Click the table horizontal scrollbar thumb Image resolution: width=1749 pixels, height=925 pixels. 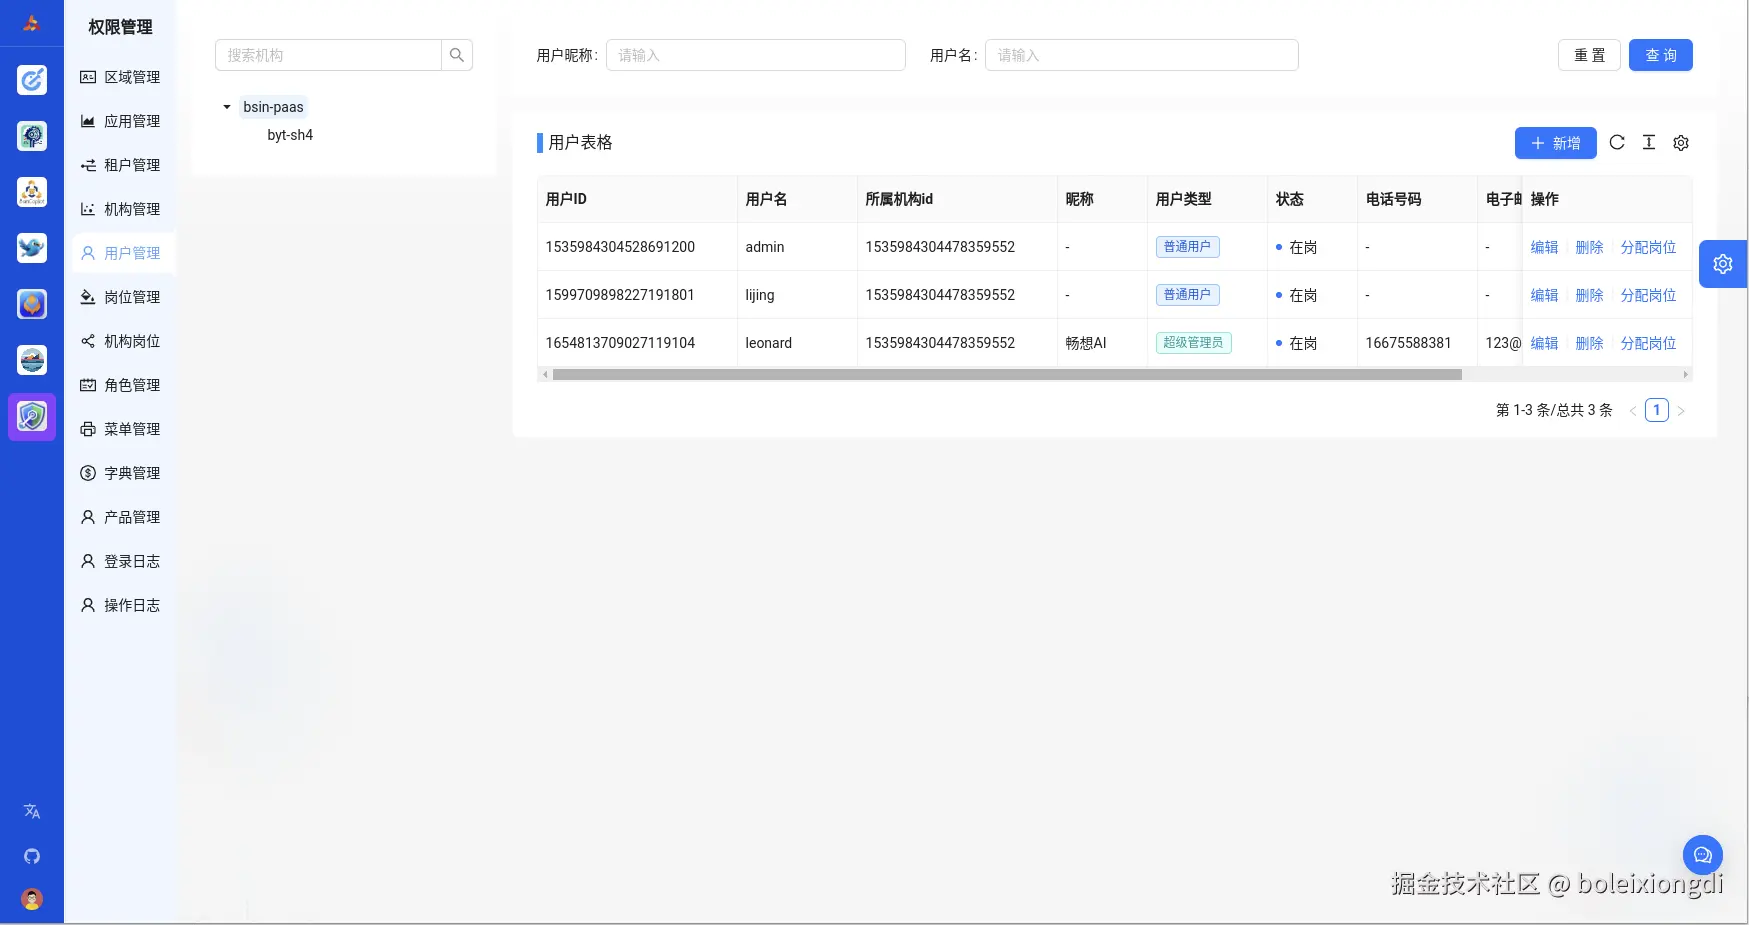tap(1007, 375)
